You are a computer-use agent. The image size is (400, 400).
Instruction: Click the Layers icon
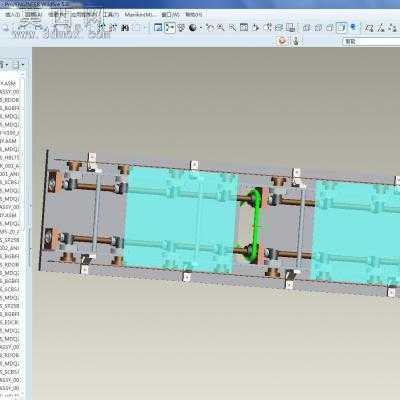[x=279, y=28]
